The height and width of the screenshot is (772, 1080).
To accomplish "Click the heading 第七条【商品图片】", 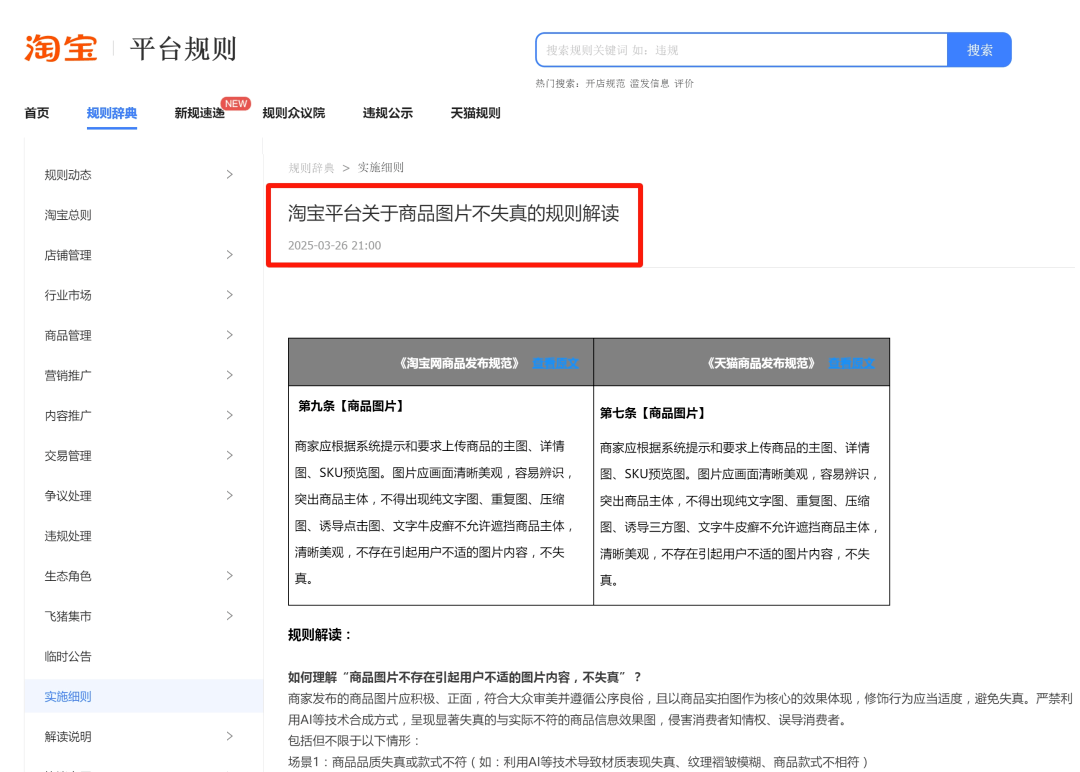I will [653, 413].
